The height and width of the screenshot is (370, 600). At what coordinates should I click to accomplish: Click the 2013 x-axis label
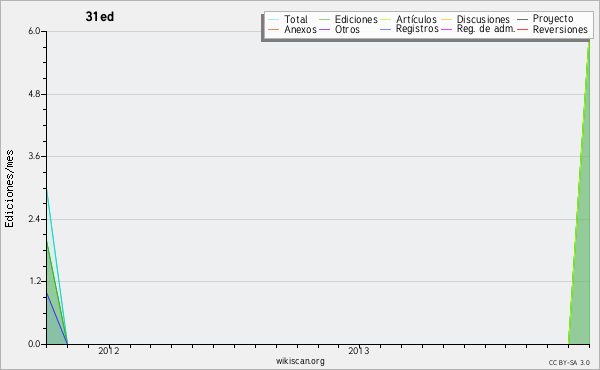[359, 350]
